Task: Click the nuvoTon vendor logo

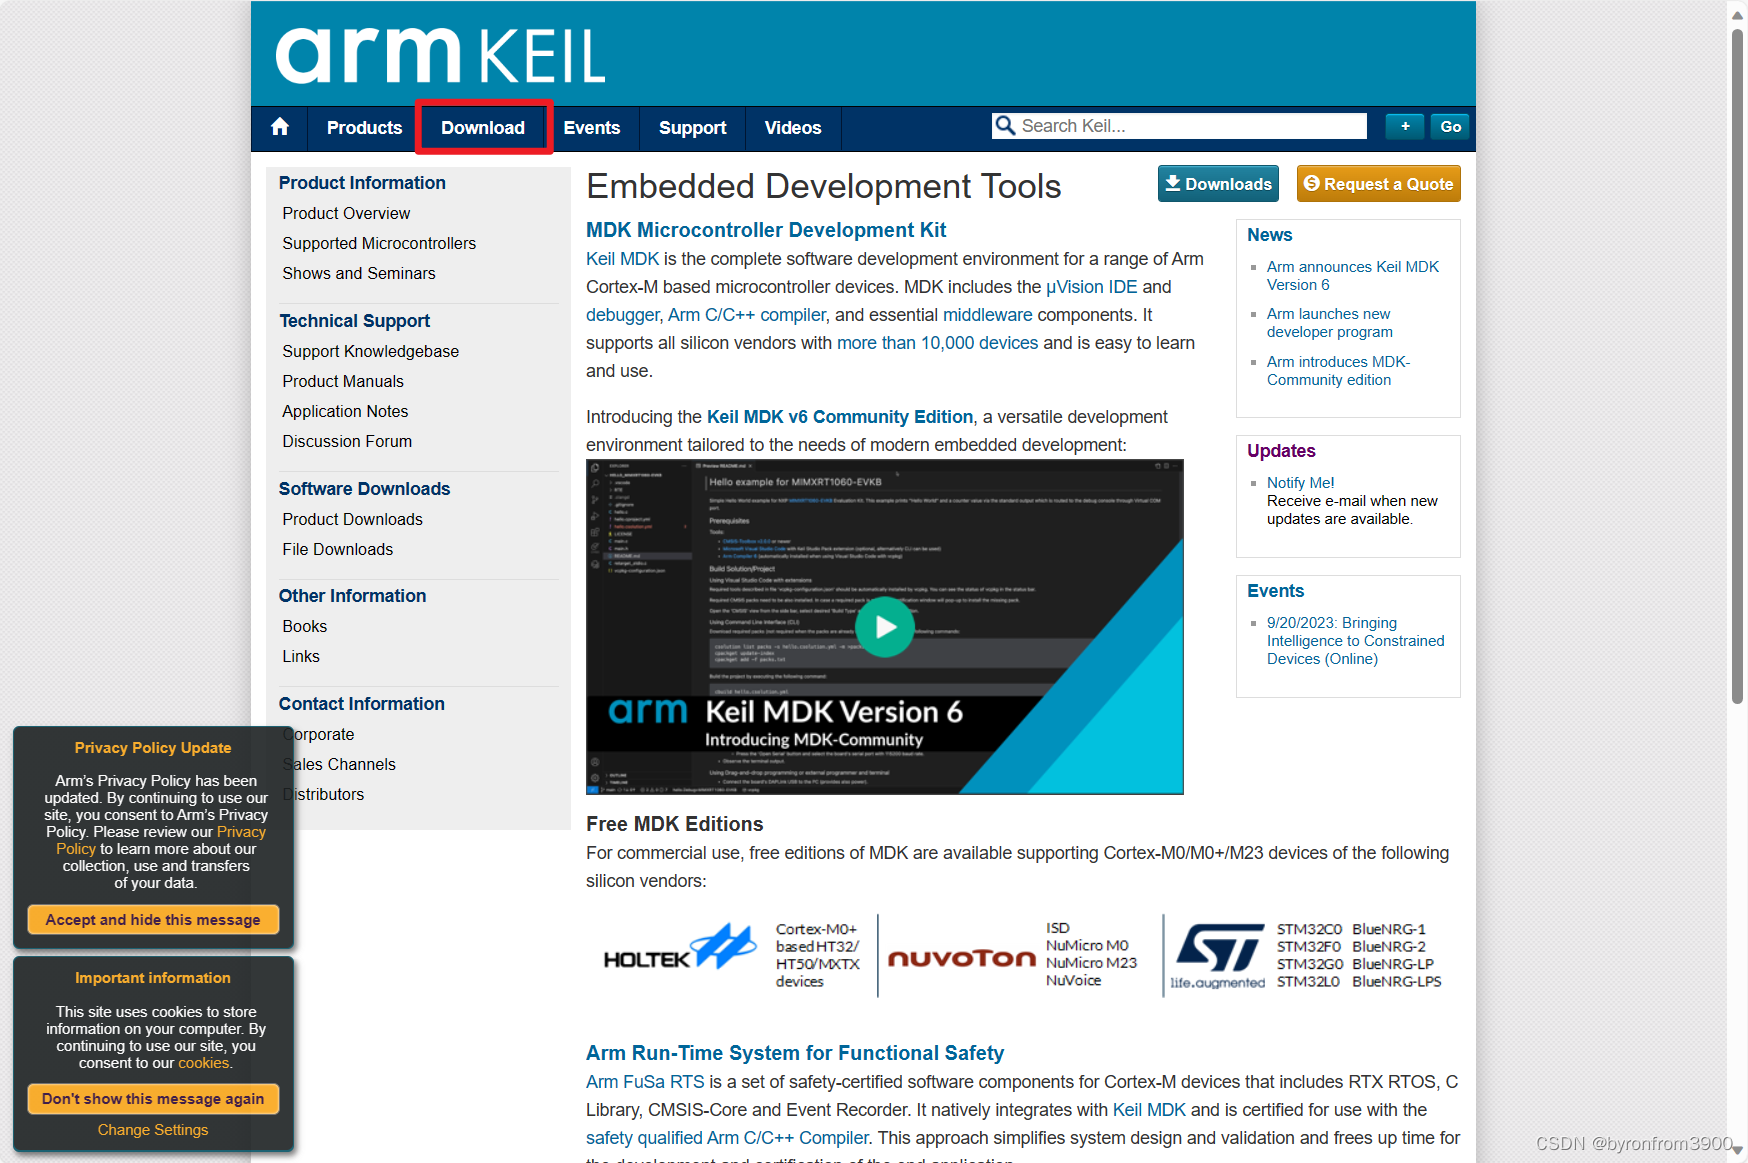Action: [x=962, y=957]
